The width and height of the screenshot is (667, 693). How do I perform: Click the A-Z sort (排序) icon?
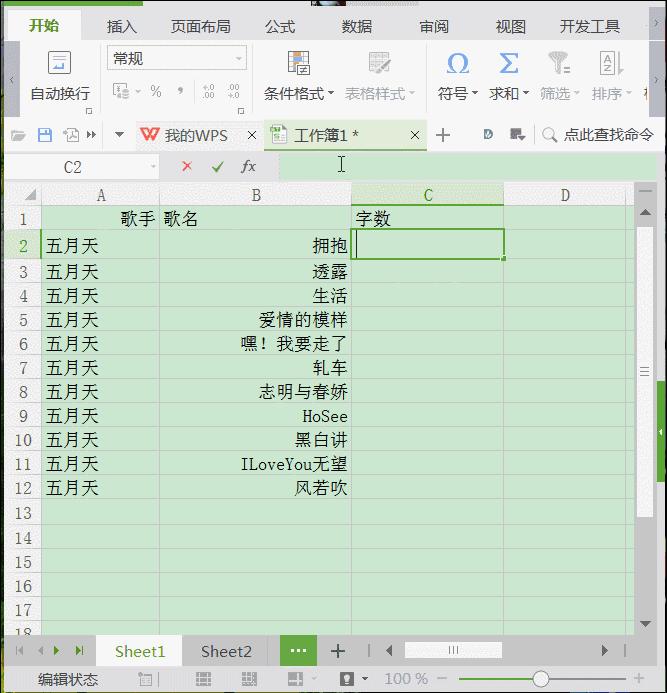tap(611, 63)
